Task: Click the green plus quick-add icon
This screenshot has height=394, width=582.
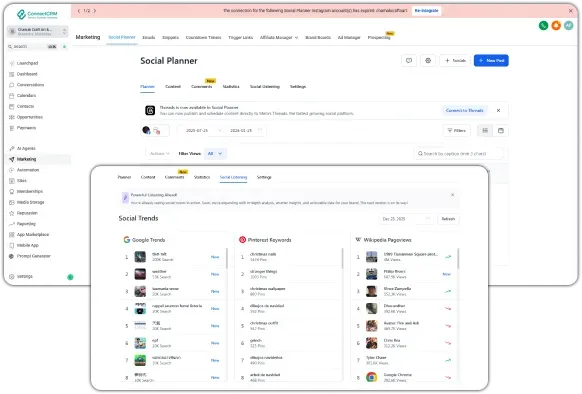Action: tap(65, 46)
